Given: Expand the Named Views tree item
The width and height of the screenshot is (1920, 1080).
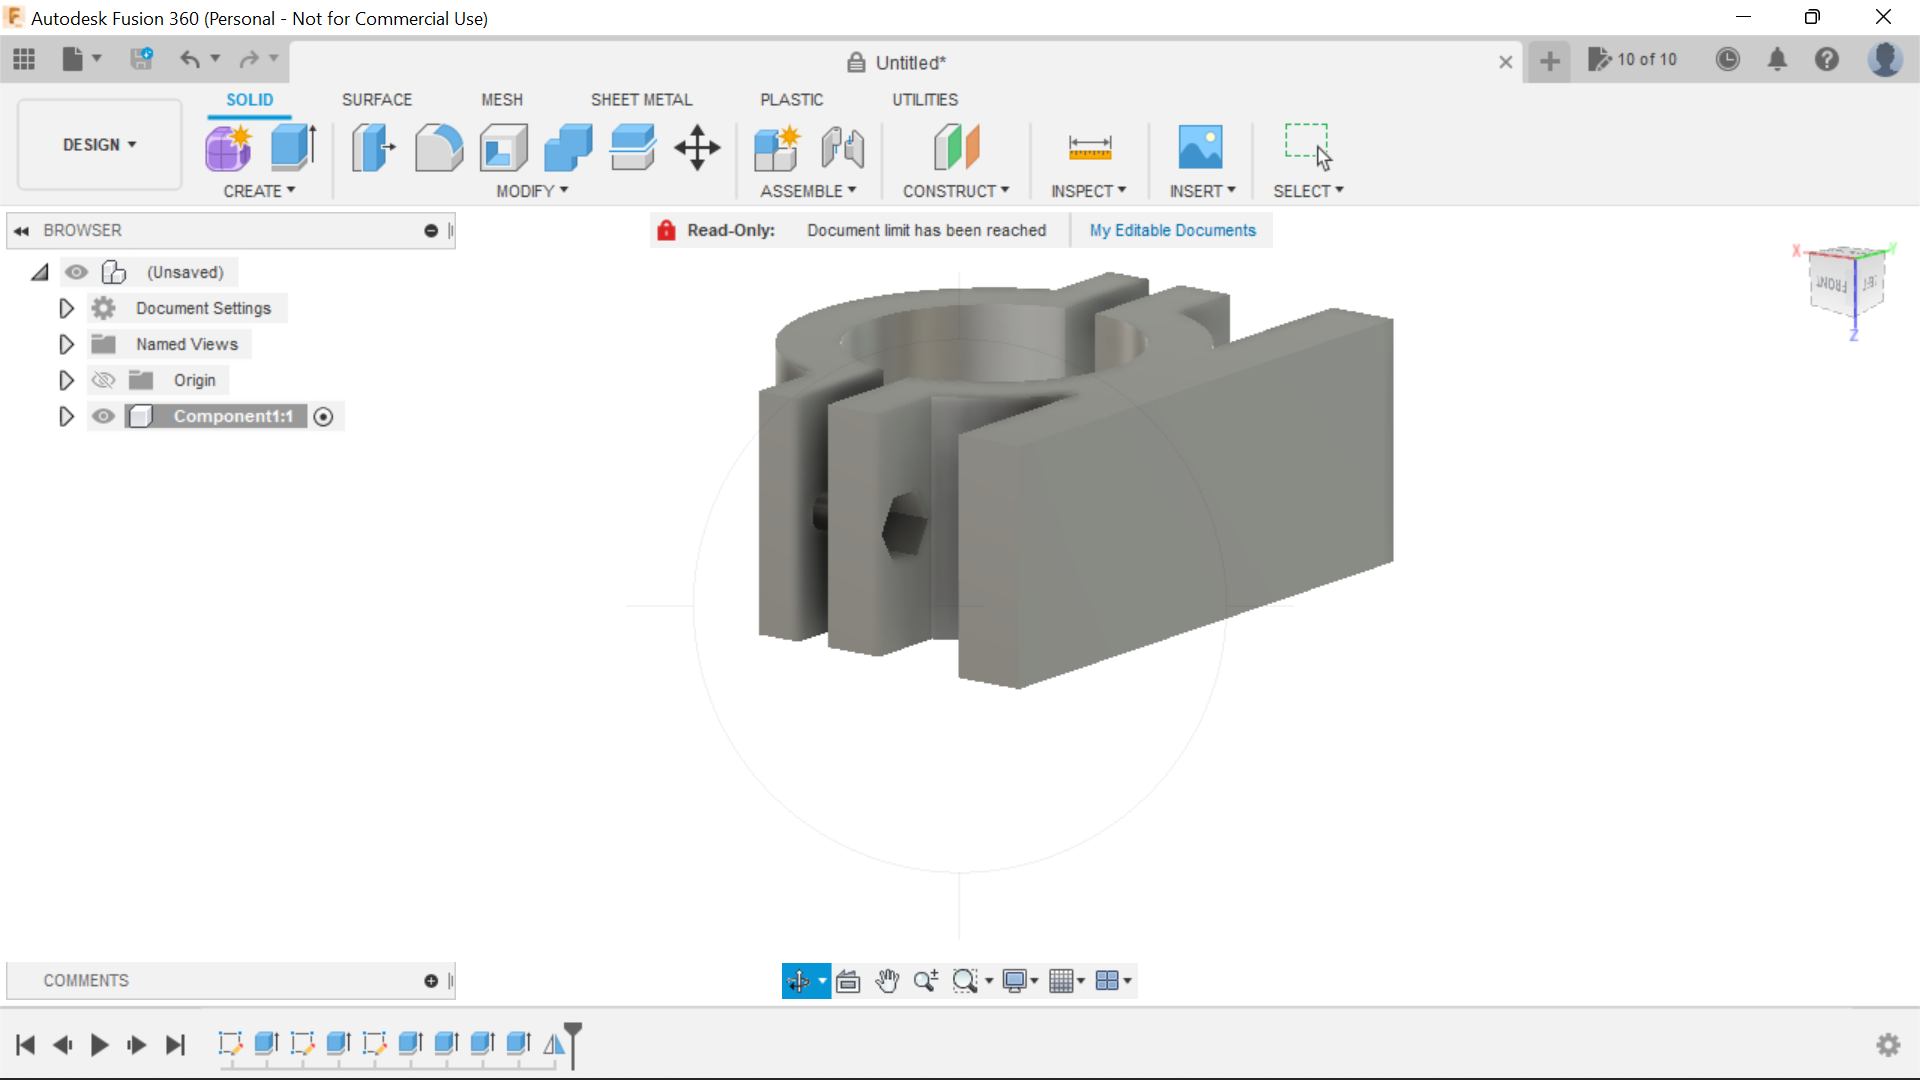Looking at the screenshot, I should click(66, 344).
